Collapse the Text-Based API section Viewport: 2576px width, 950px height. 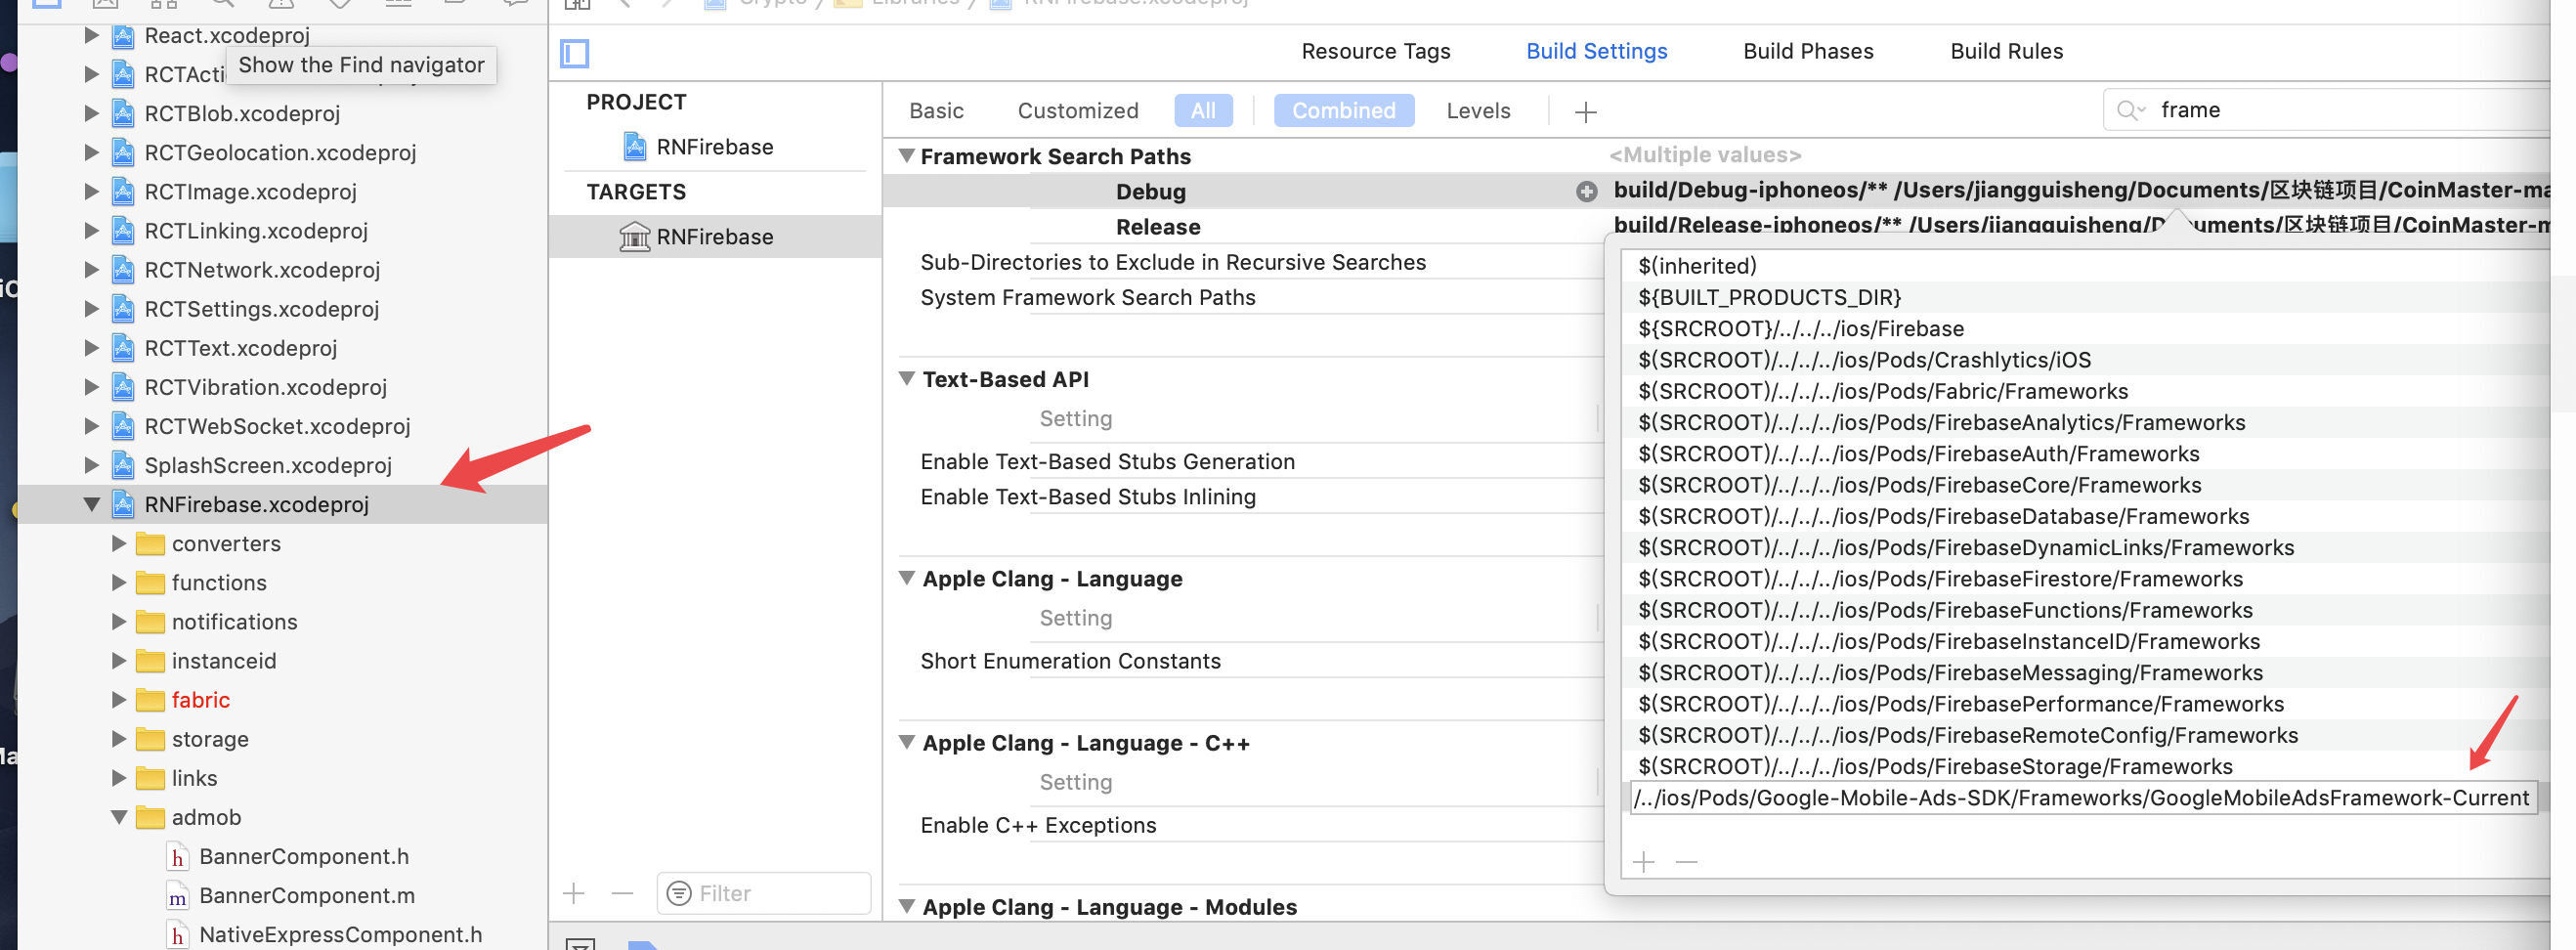[x=907, y=379]
